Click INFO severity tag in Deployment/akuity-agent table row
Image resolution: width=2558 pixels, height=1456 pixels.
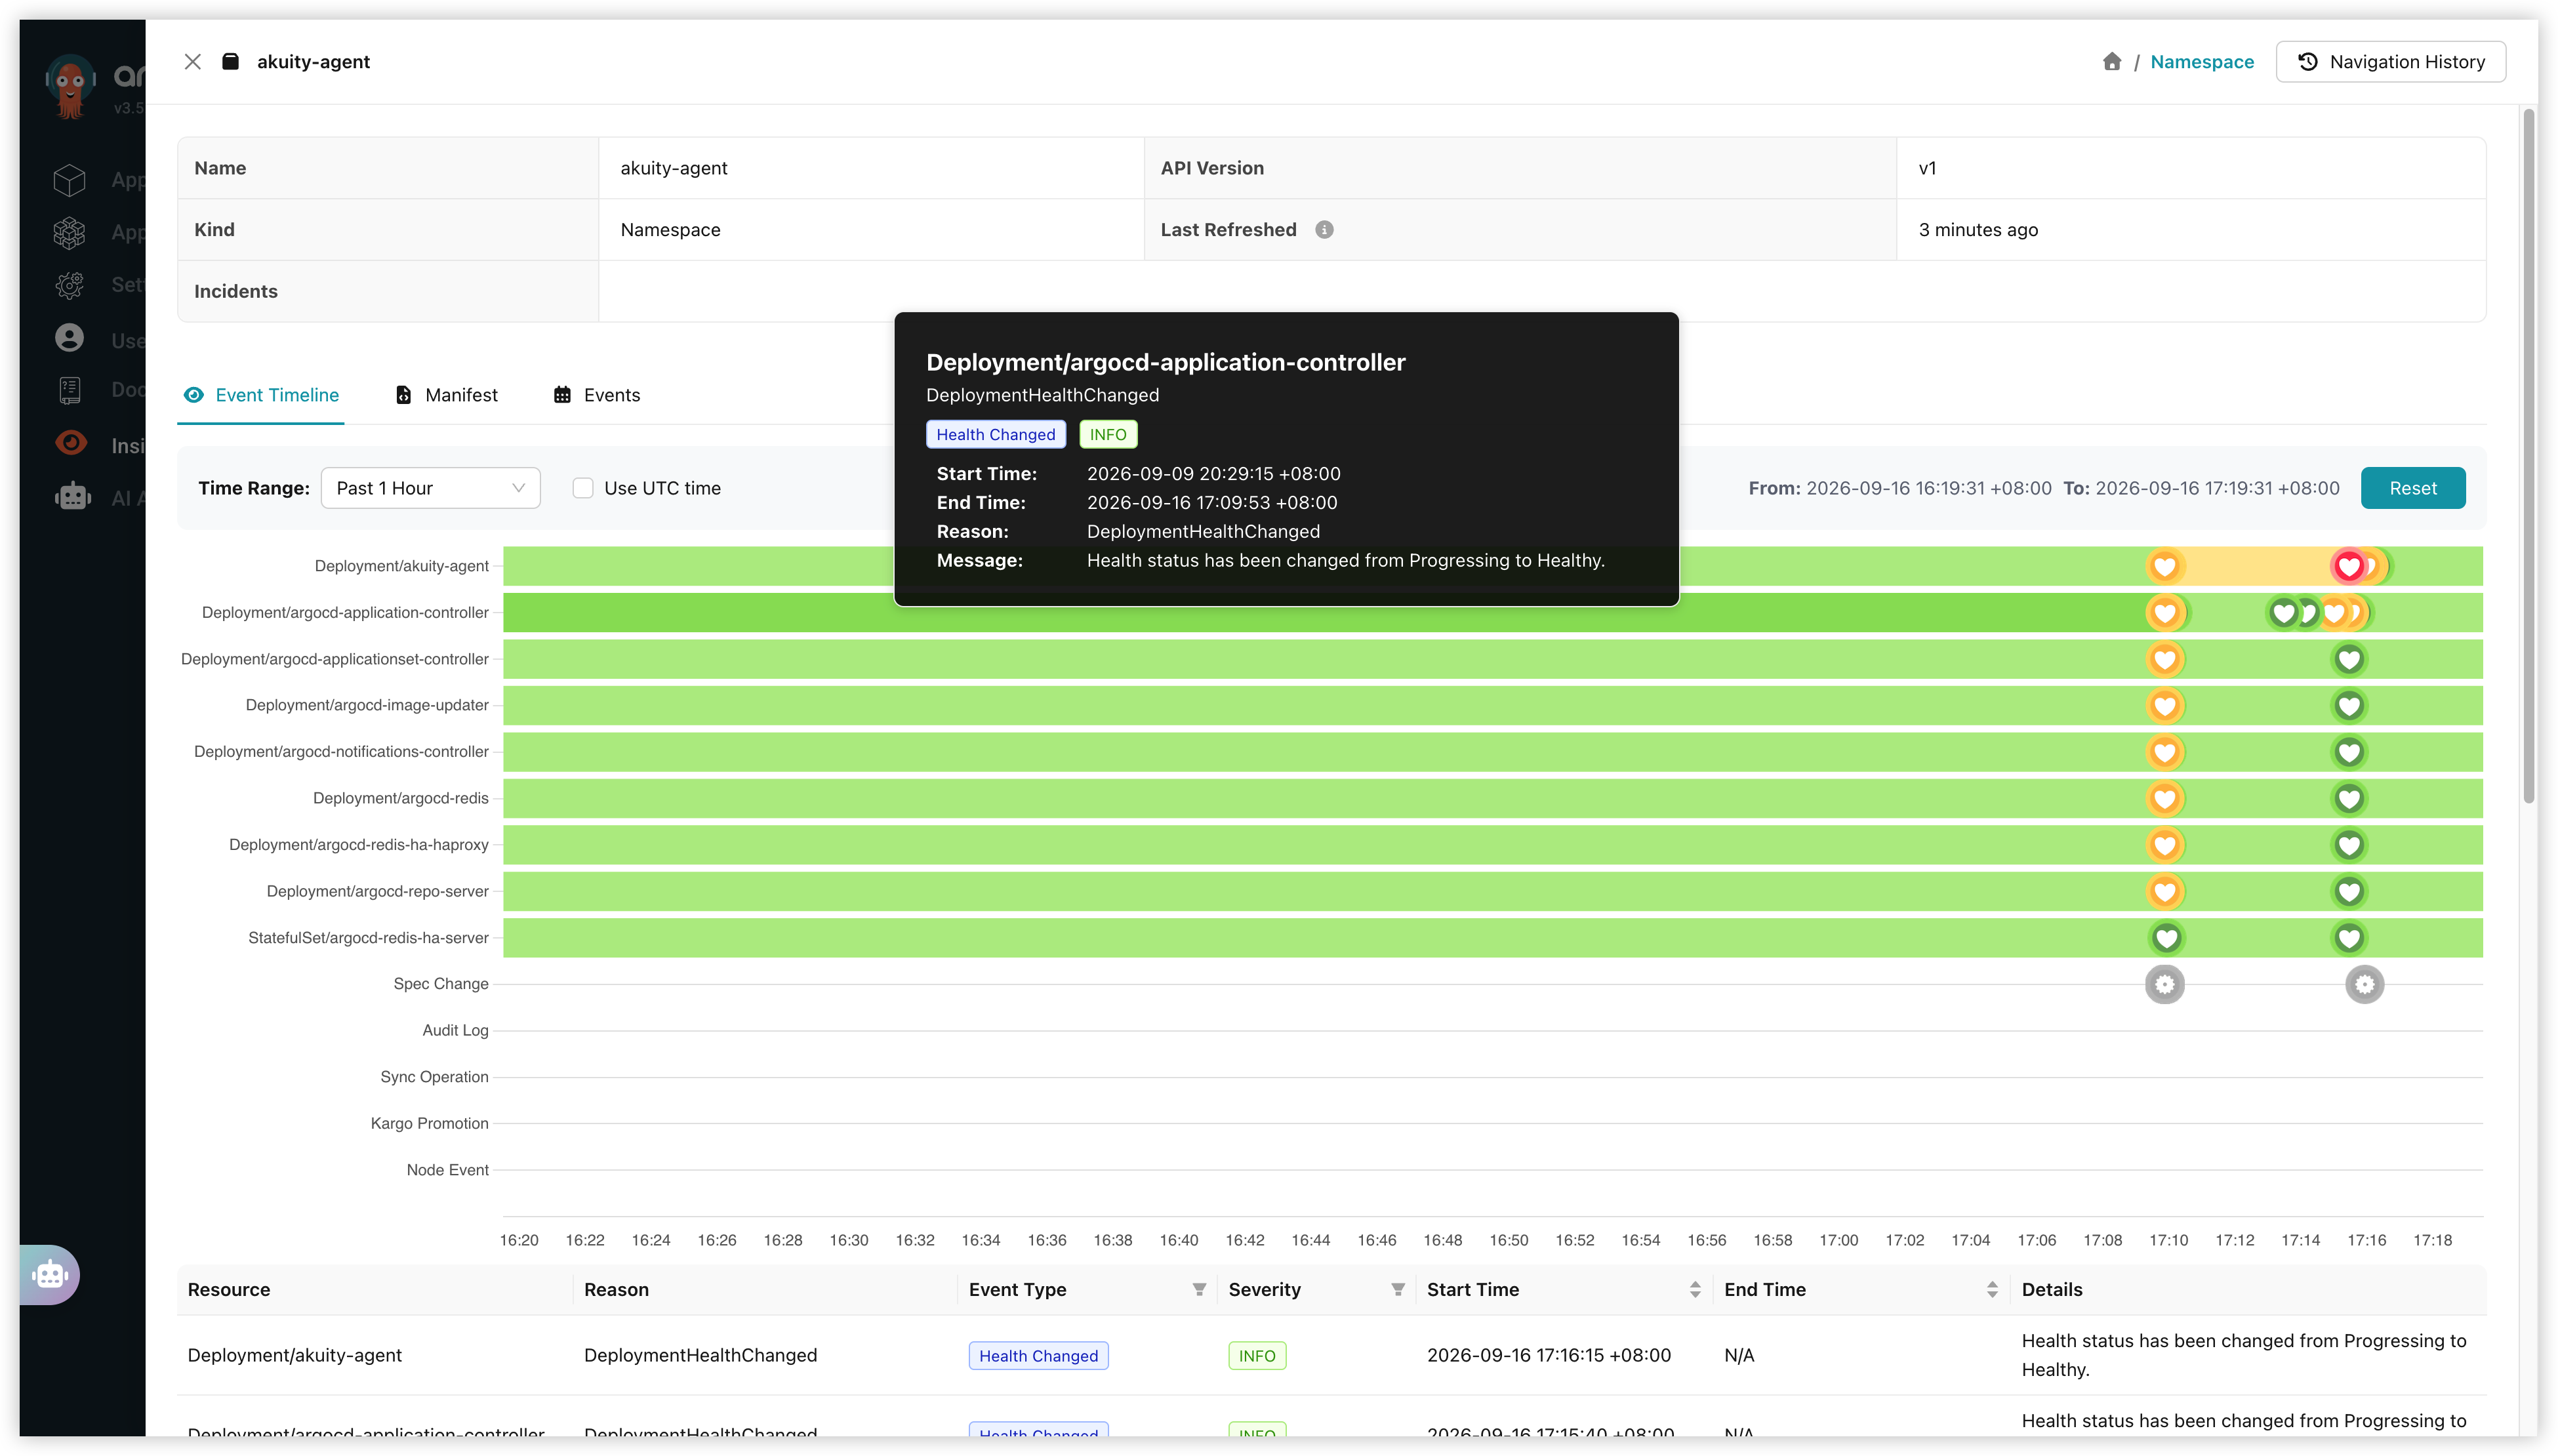point(1256,1356)
